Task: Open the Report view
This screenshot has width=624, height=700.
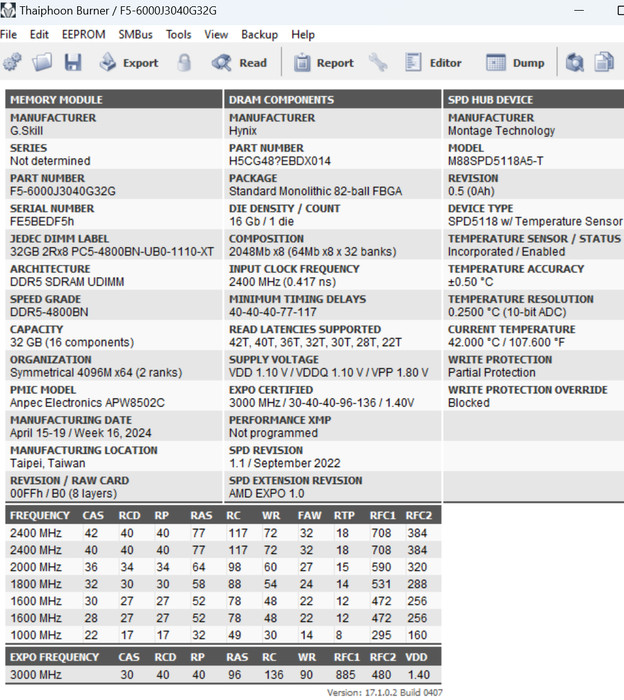Action: (x=324, y=62)
